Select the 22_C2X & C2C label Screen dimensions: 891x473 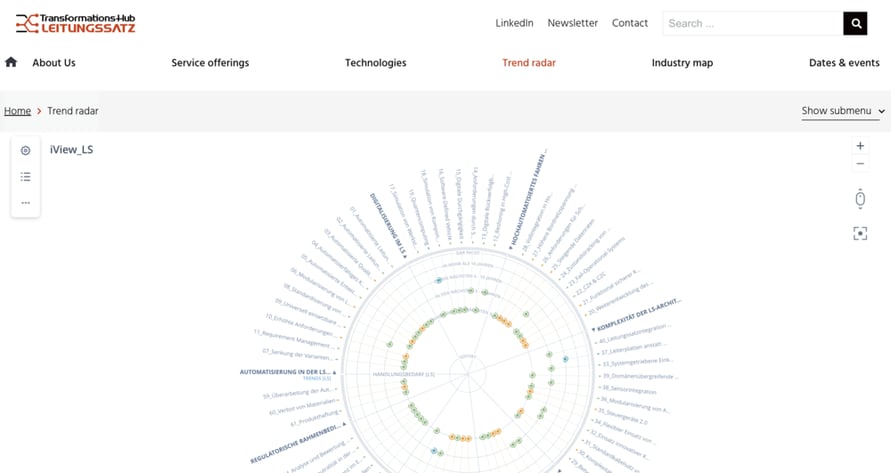pos(591,284)
